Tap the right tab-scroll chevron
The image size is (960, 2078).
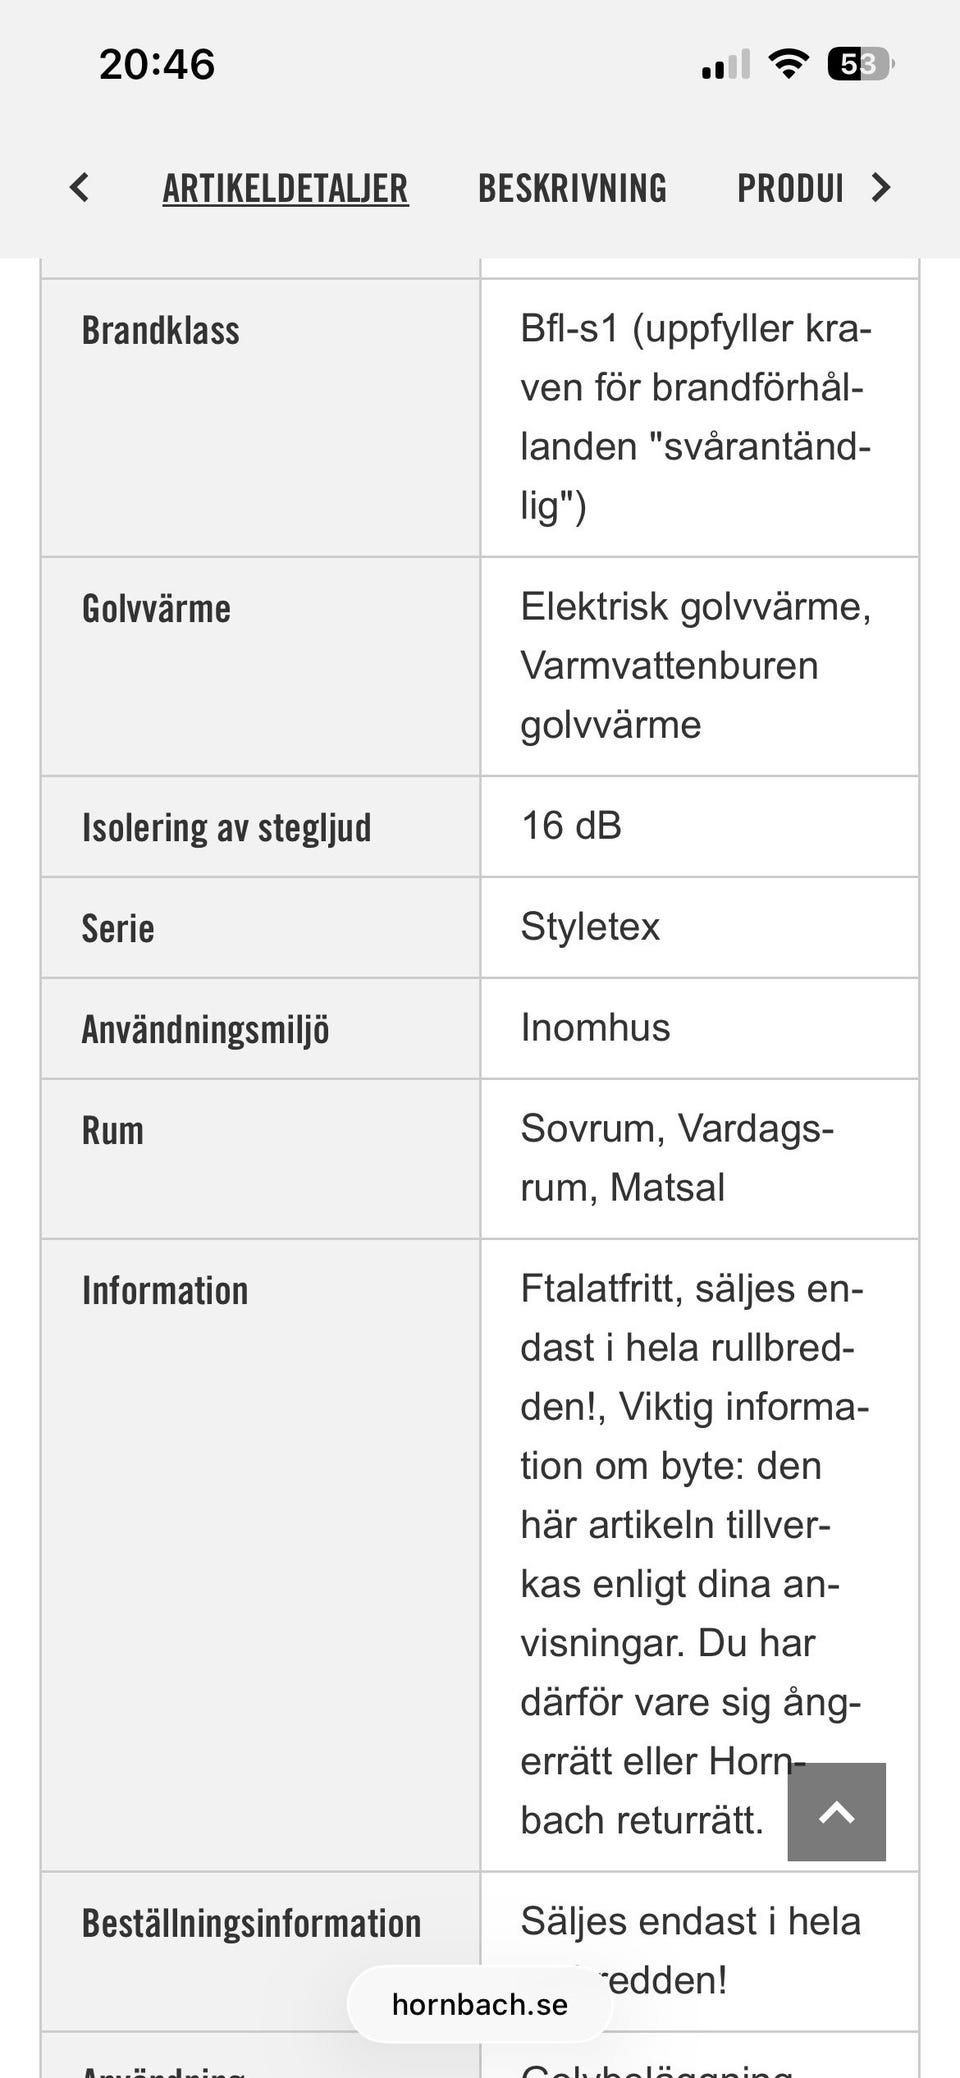coord(880,187)
